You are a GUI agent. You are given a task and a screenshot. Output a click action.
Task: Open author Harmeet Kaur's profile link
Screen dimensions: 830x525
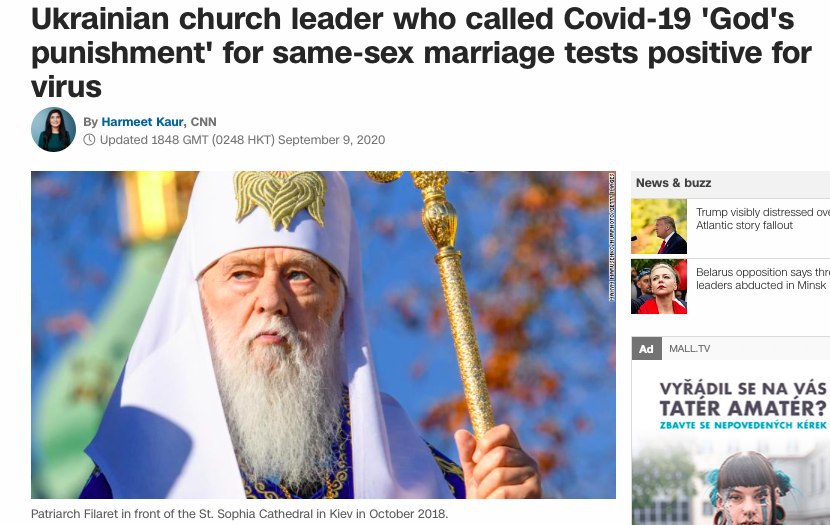tap(142, 122)
